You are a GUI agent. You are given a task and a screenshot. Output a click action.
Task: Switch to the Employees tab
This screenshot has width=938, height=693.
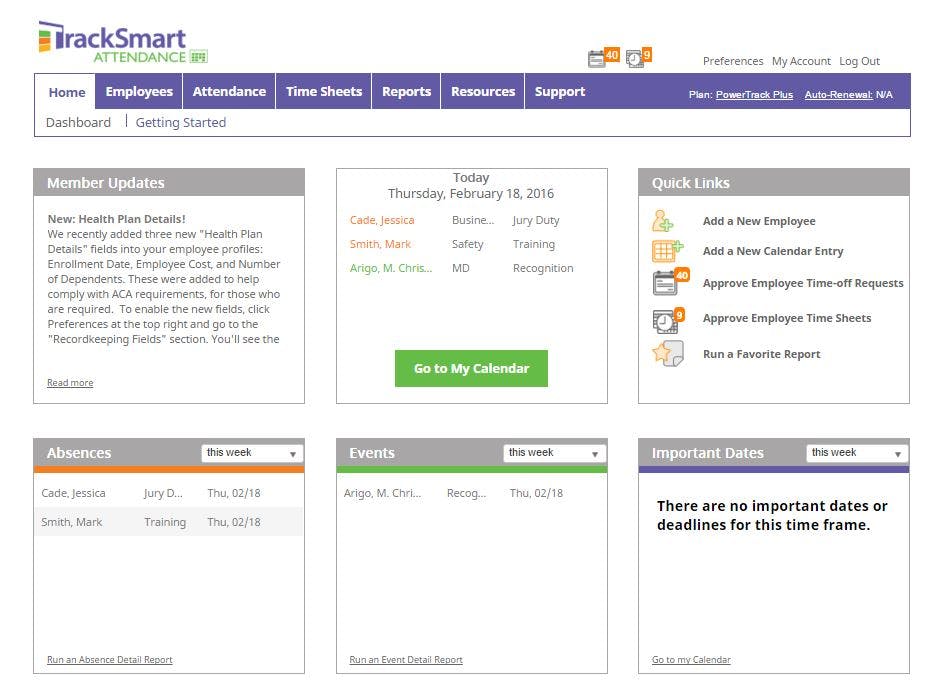pos(139,91)
